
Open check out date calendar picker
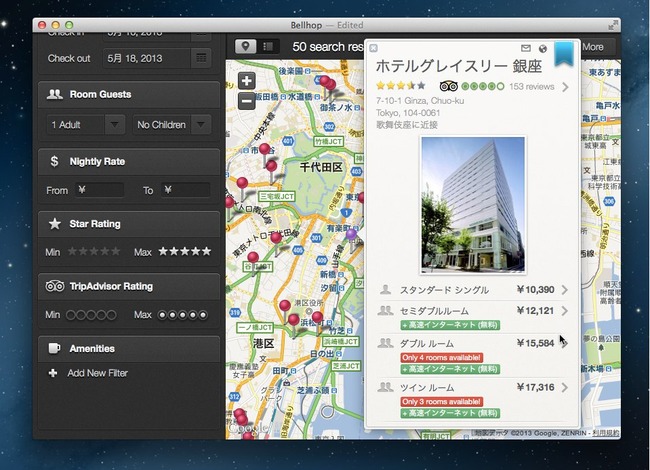coord(201,58)
